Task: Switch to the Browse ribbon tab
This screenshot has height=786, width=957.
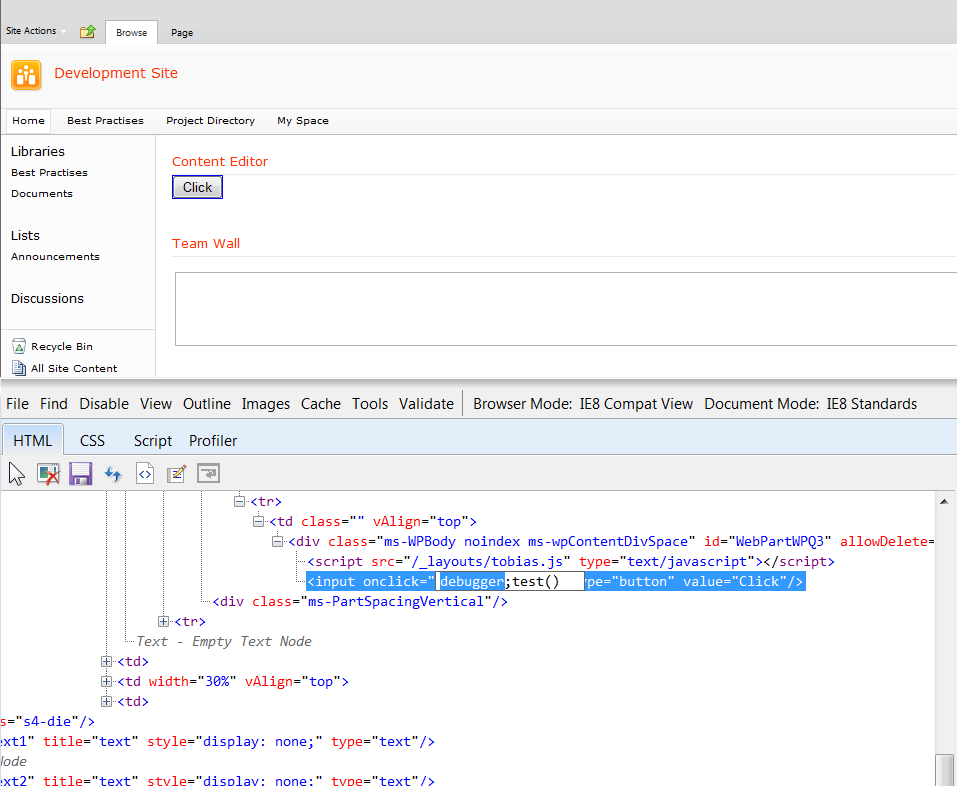Action: coord(131,32)
